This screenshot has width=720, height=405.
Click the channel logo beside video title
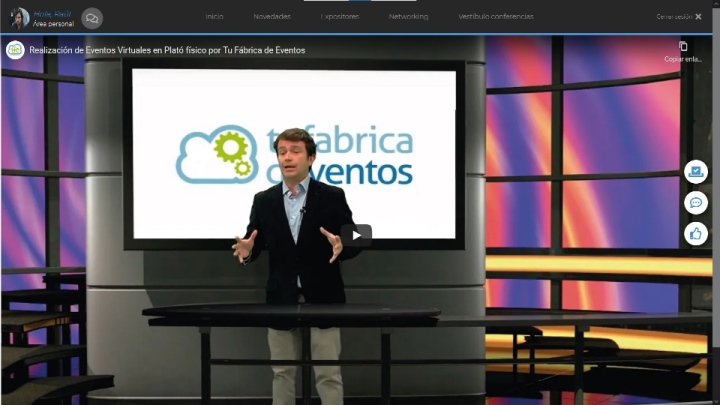[15, 50]
